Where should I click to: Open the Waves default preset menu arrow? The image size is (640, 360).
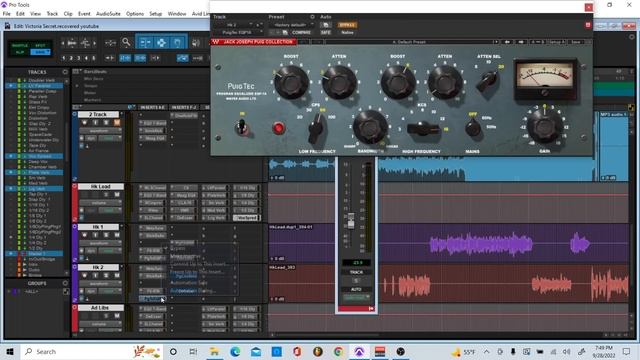coord(496,42)
